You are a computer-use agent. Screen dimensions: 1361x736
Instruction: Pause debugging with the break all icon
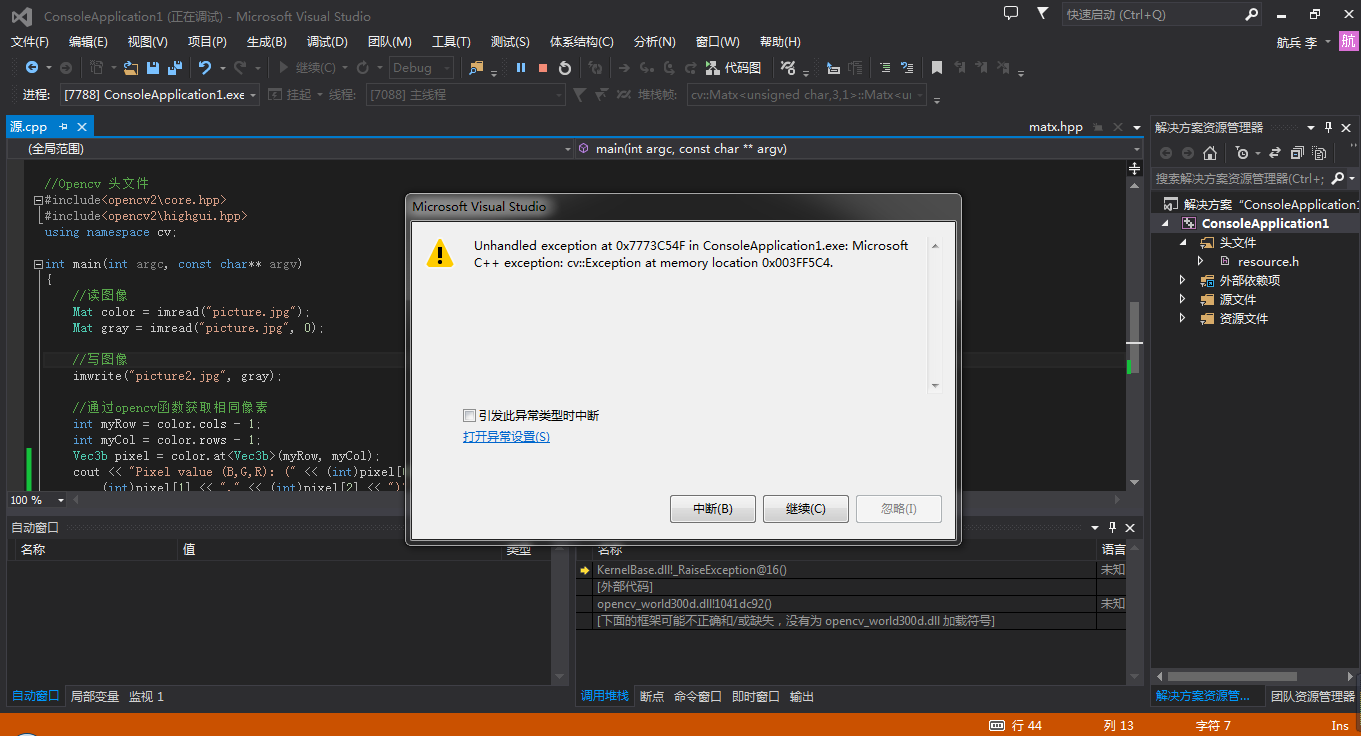tap(521, 68)
